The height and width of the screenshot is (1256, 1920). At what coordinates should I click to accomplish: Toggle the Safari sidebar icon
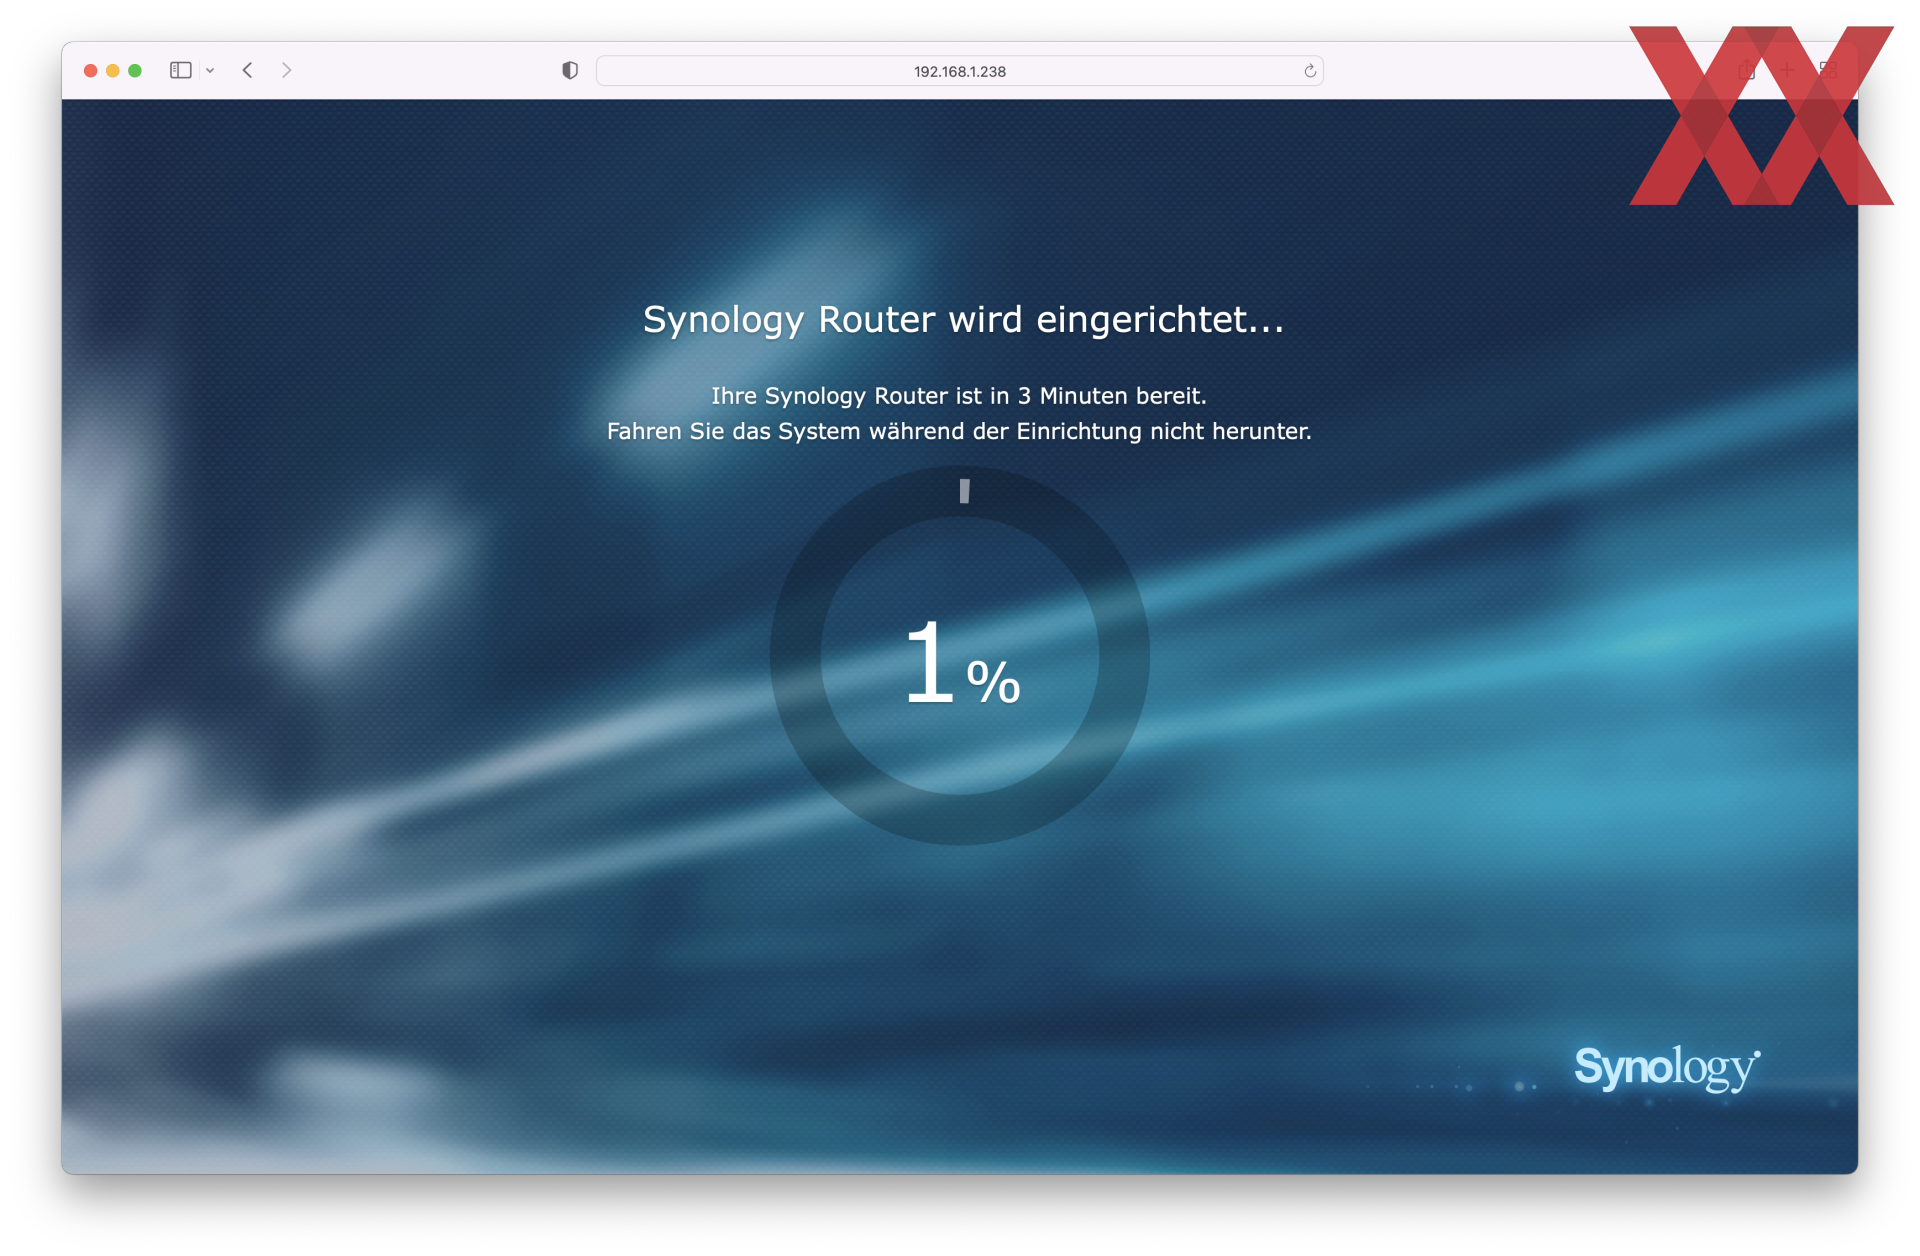(x=180, y=70)
